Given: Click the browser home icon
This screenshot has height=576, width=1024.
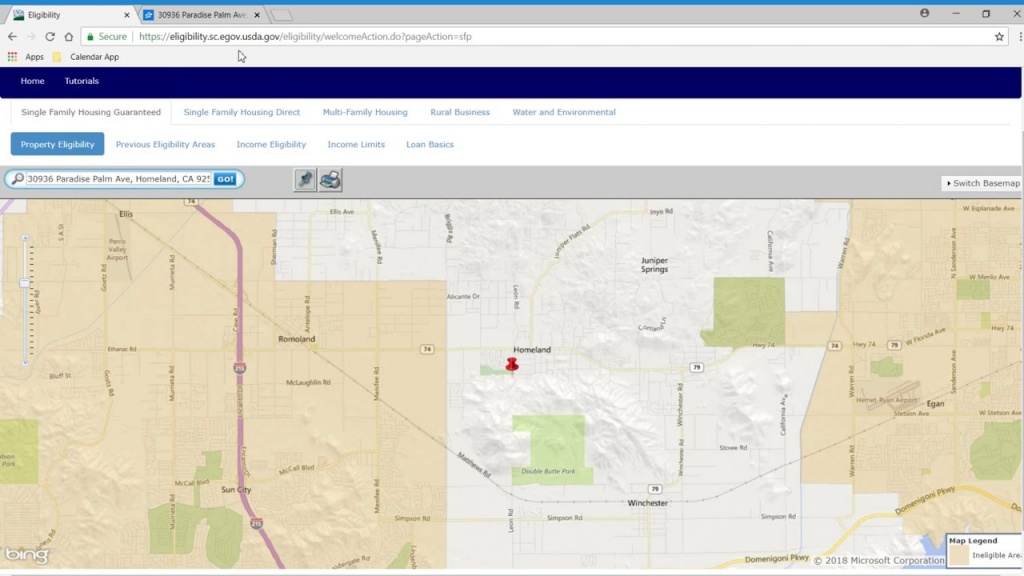Looking at the screenshot, I should click(x=69, y=37).
